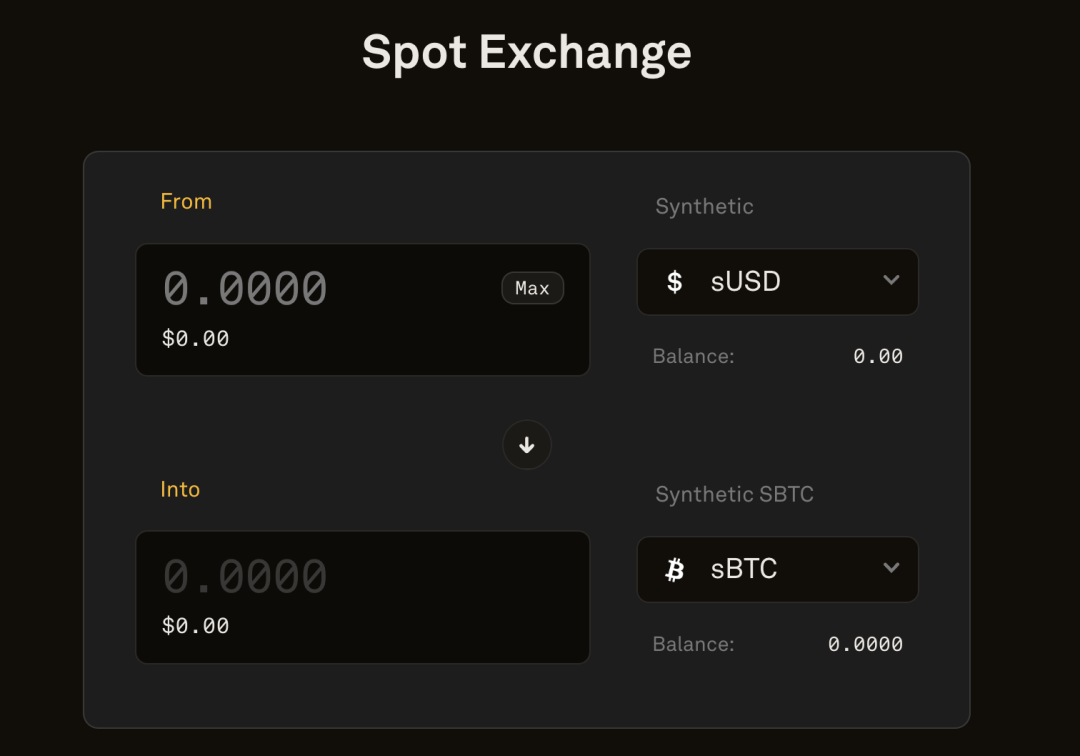The height and width of the screenshot is (756, 1080).
Task: Expand the Synthetic SBTC selector chevron
Action: [x=891, y=569]
